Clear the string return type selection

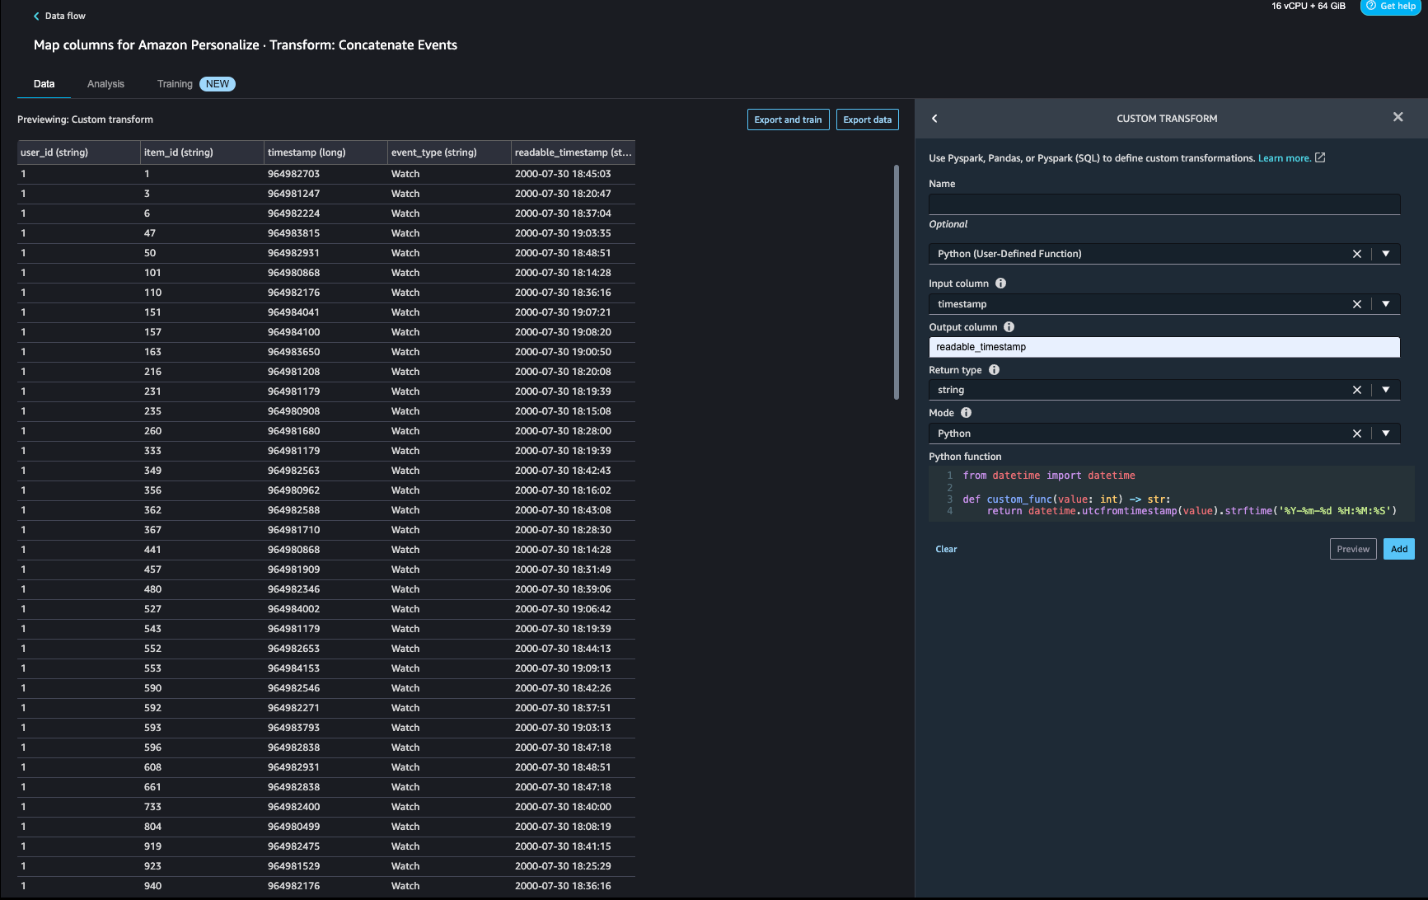pyautogui.click(x=1357, y=390)
